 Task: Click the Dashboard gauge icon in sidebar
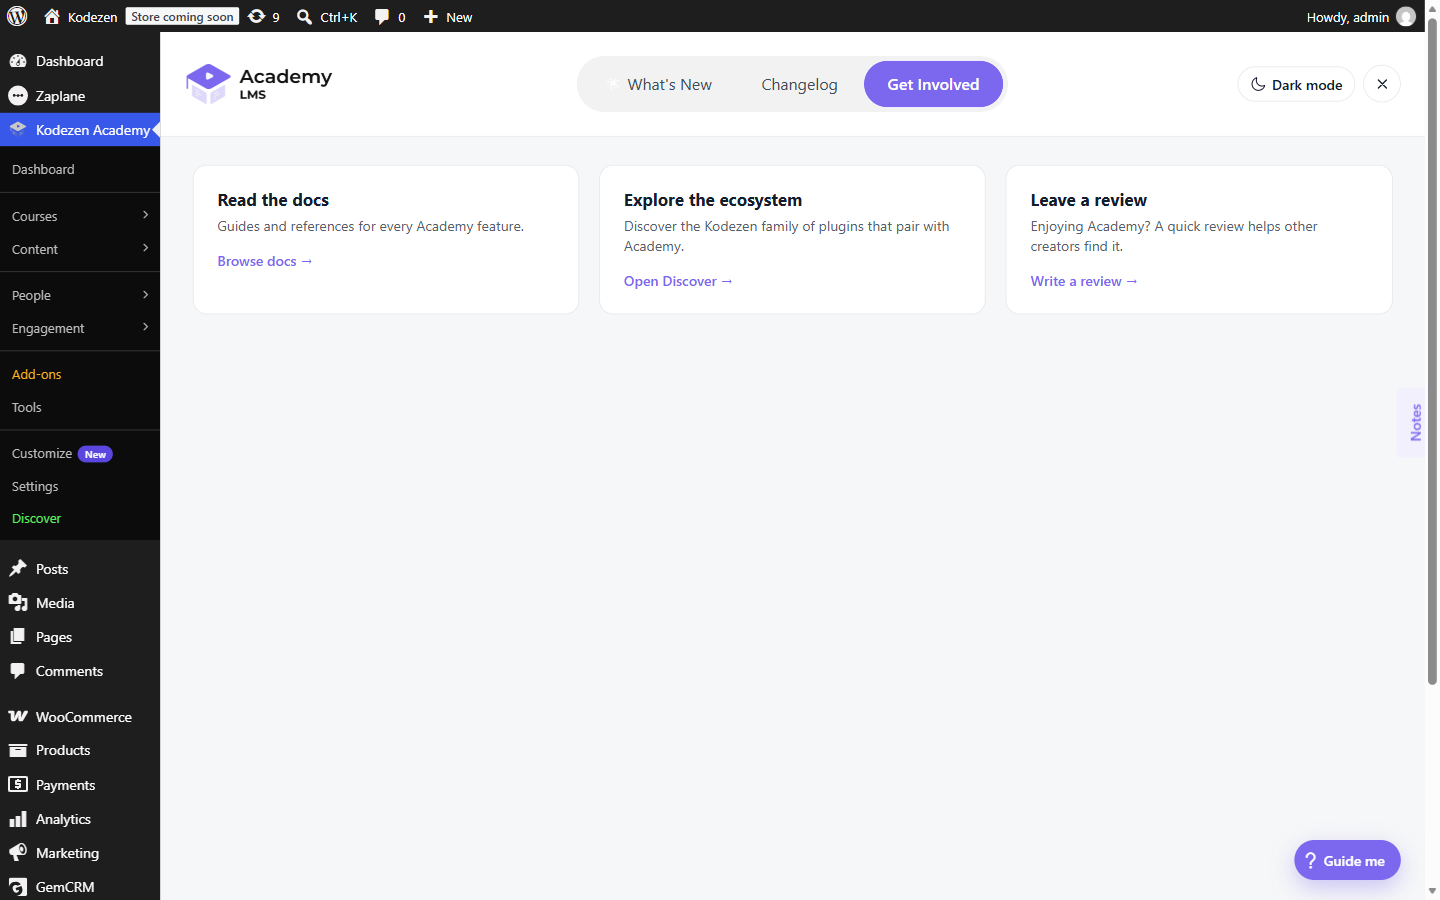tap(18, 61)
